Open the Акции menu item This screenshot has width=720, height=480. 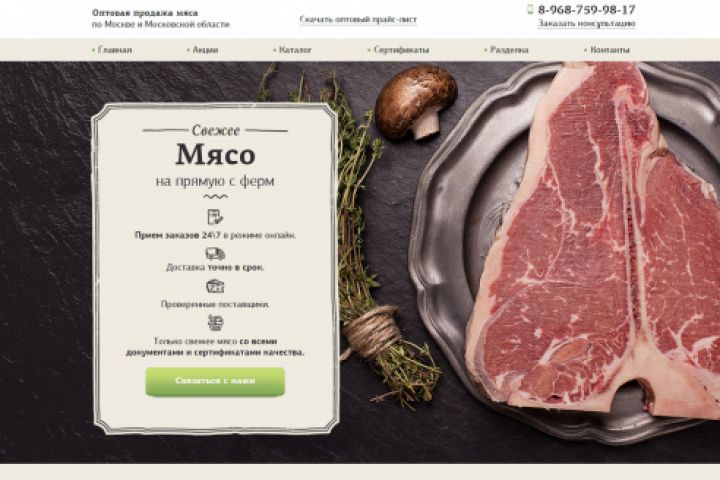coord(205,50)
